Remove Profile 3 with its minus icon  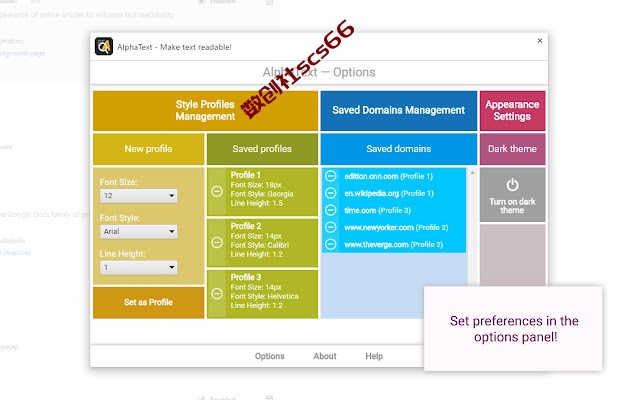[217, 293]
